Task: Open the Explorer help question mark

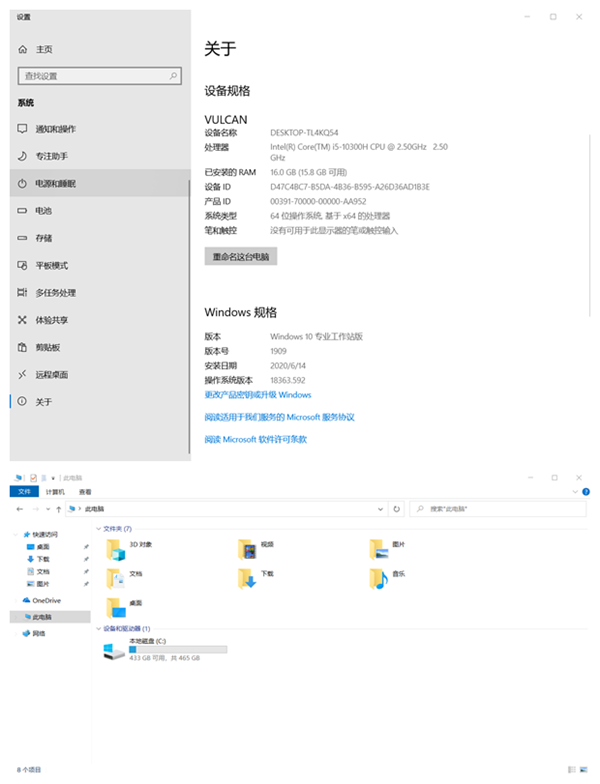Action: point(586,492)
